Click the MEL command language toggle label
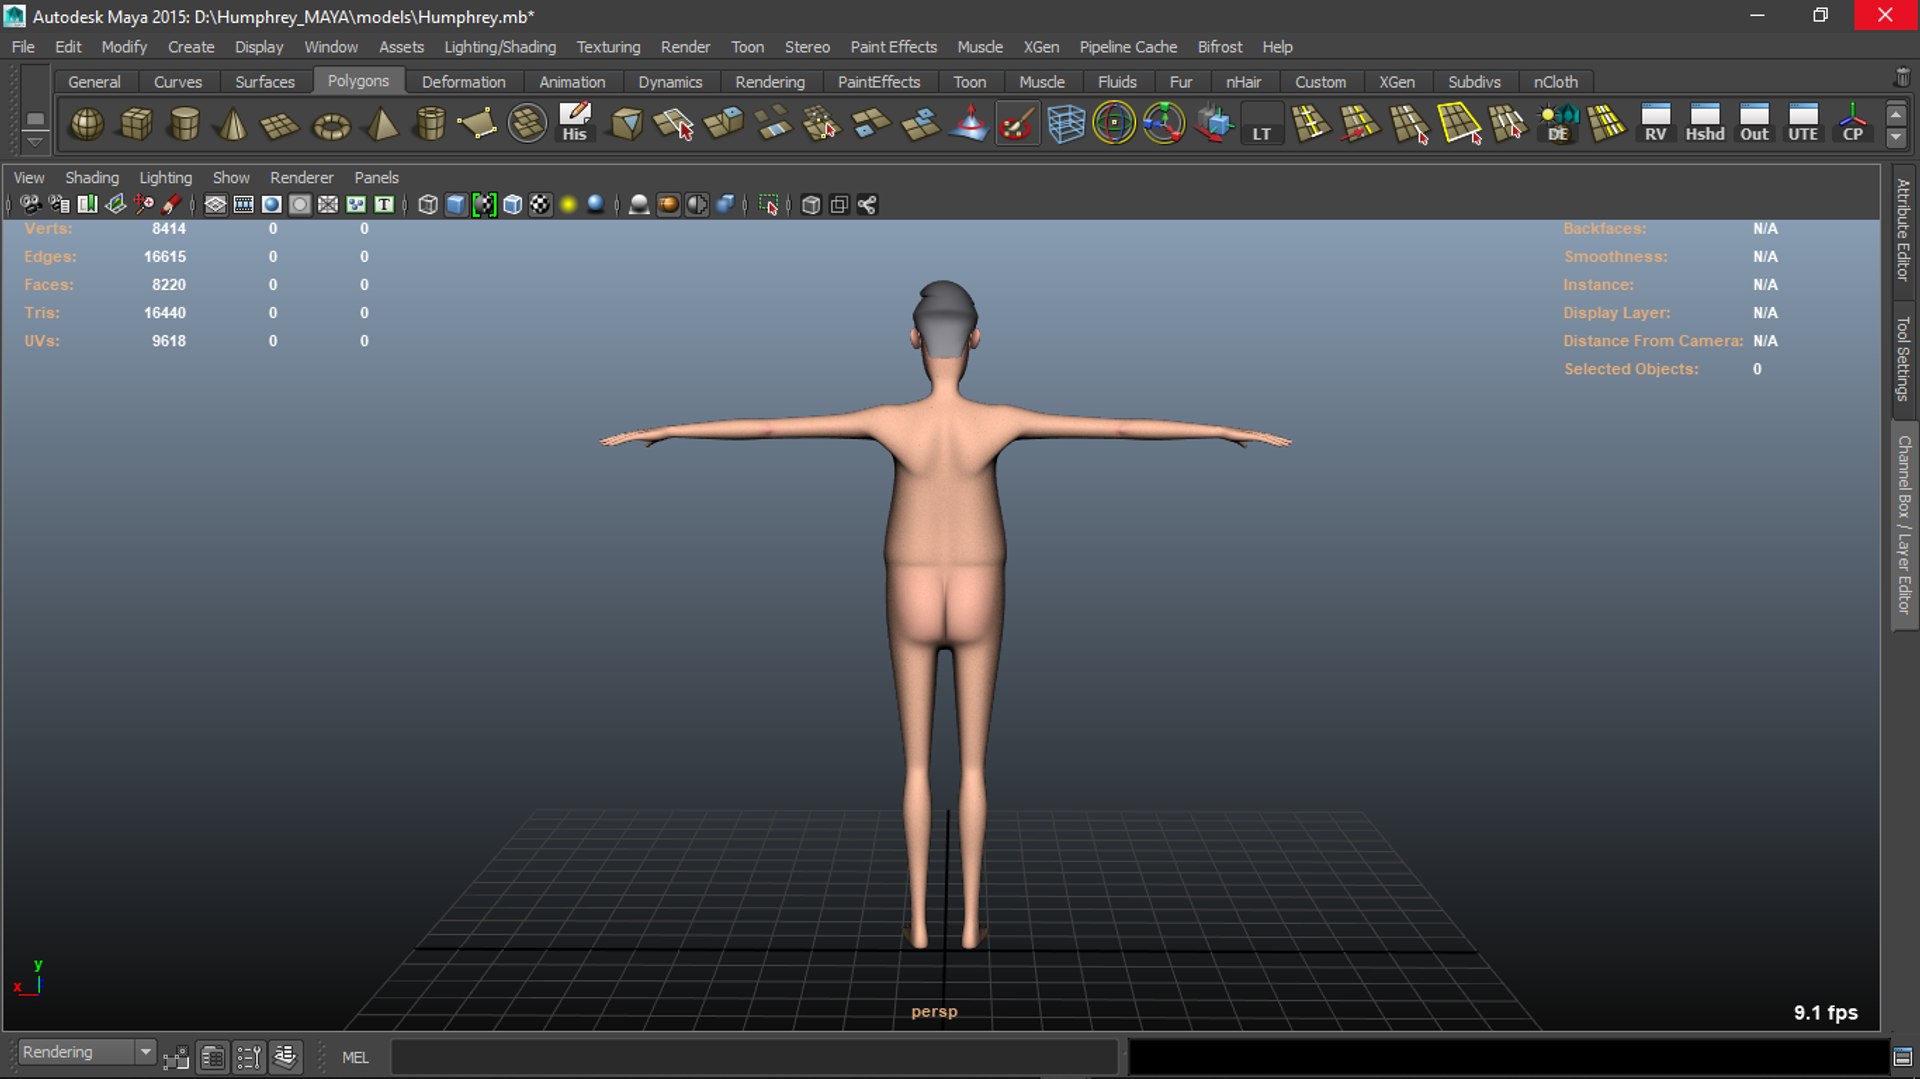Image resolution: width=1920 pixels, height=1079 pixels. (355, 1058)
